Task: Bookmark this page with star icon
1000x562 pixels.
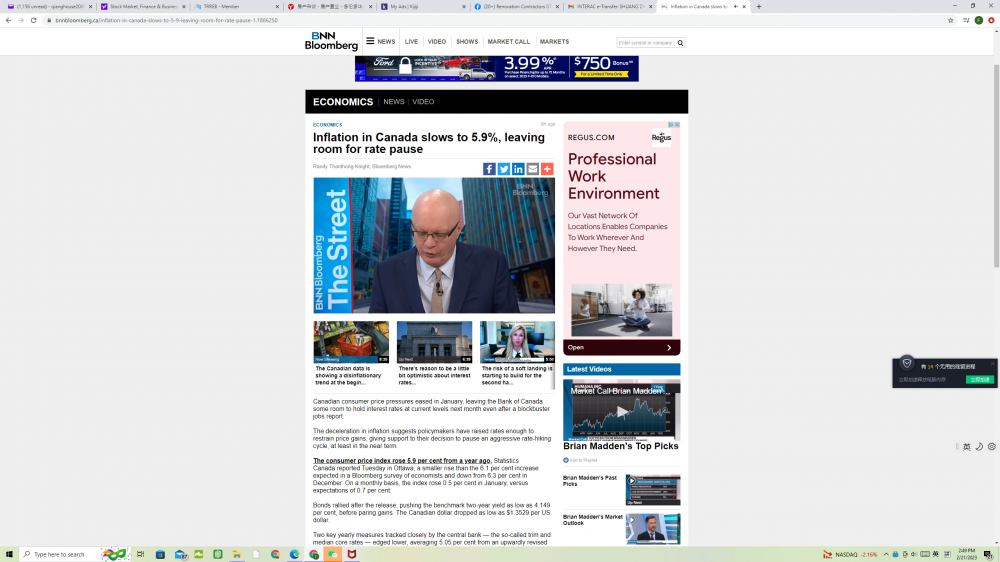Action: 951,20
